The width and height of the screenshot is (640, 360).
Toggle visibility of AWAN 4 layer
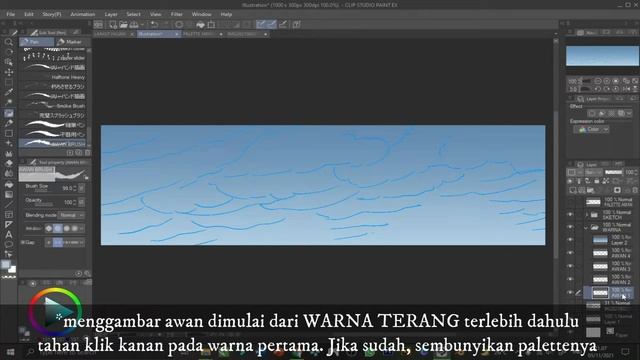click(x=571, y=253)
